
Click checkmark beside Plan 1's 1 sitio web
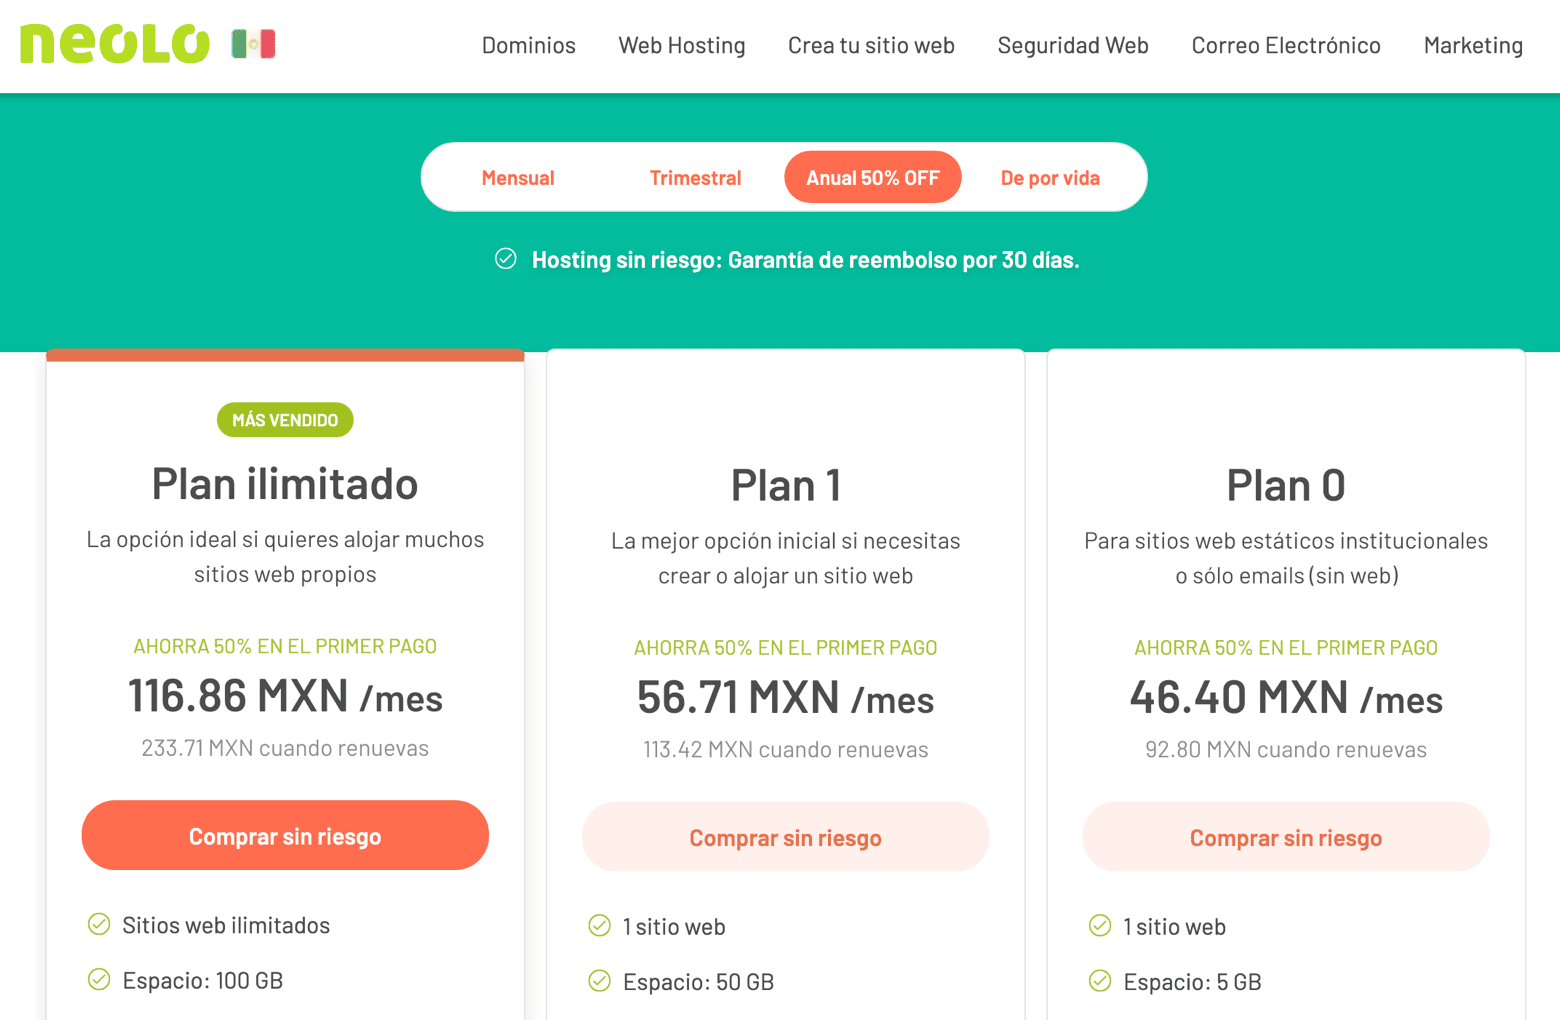point(600,926)
